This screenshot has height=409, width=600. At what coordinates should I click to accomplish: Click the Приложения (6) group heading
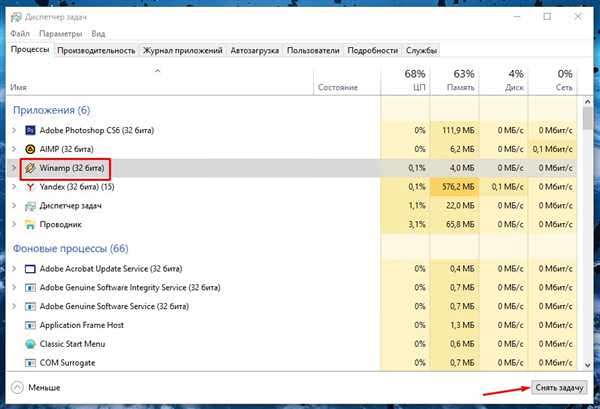coord(51,110)
